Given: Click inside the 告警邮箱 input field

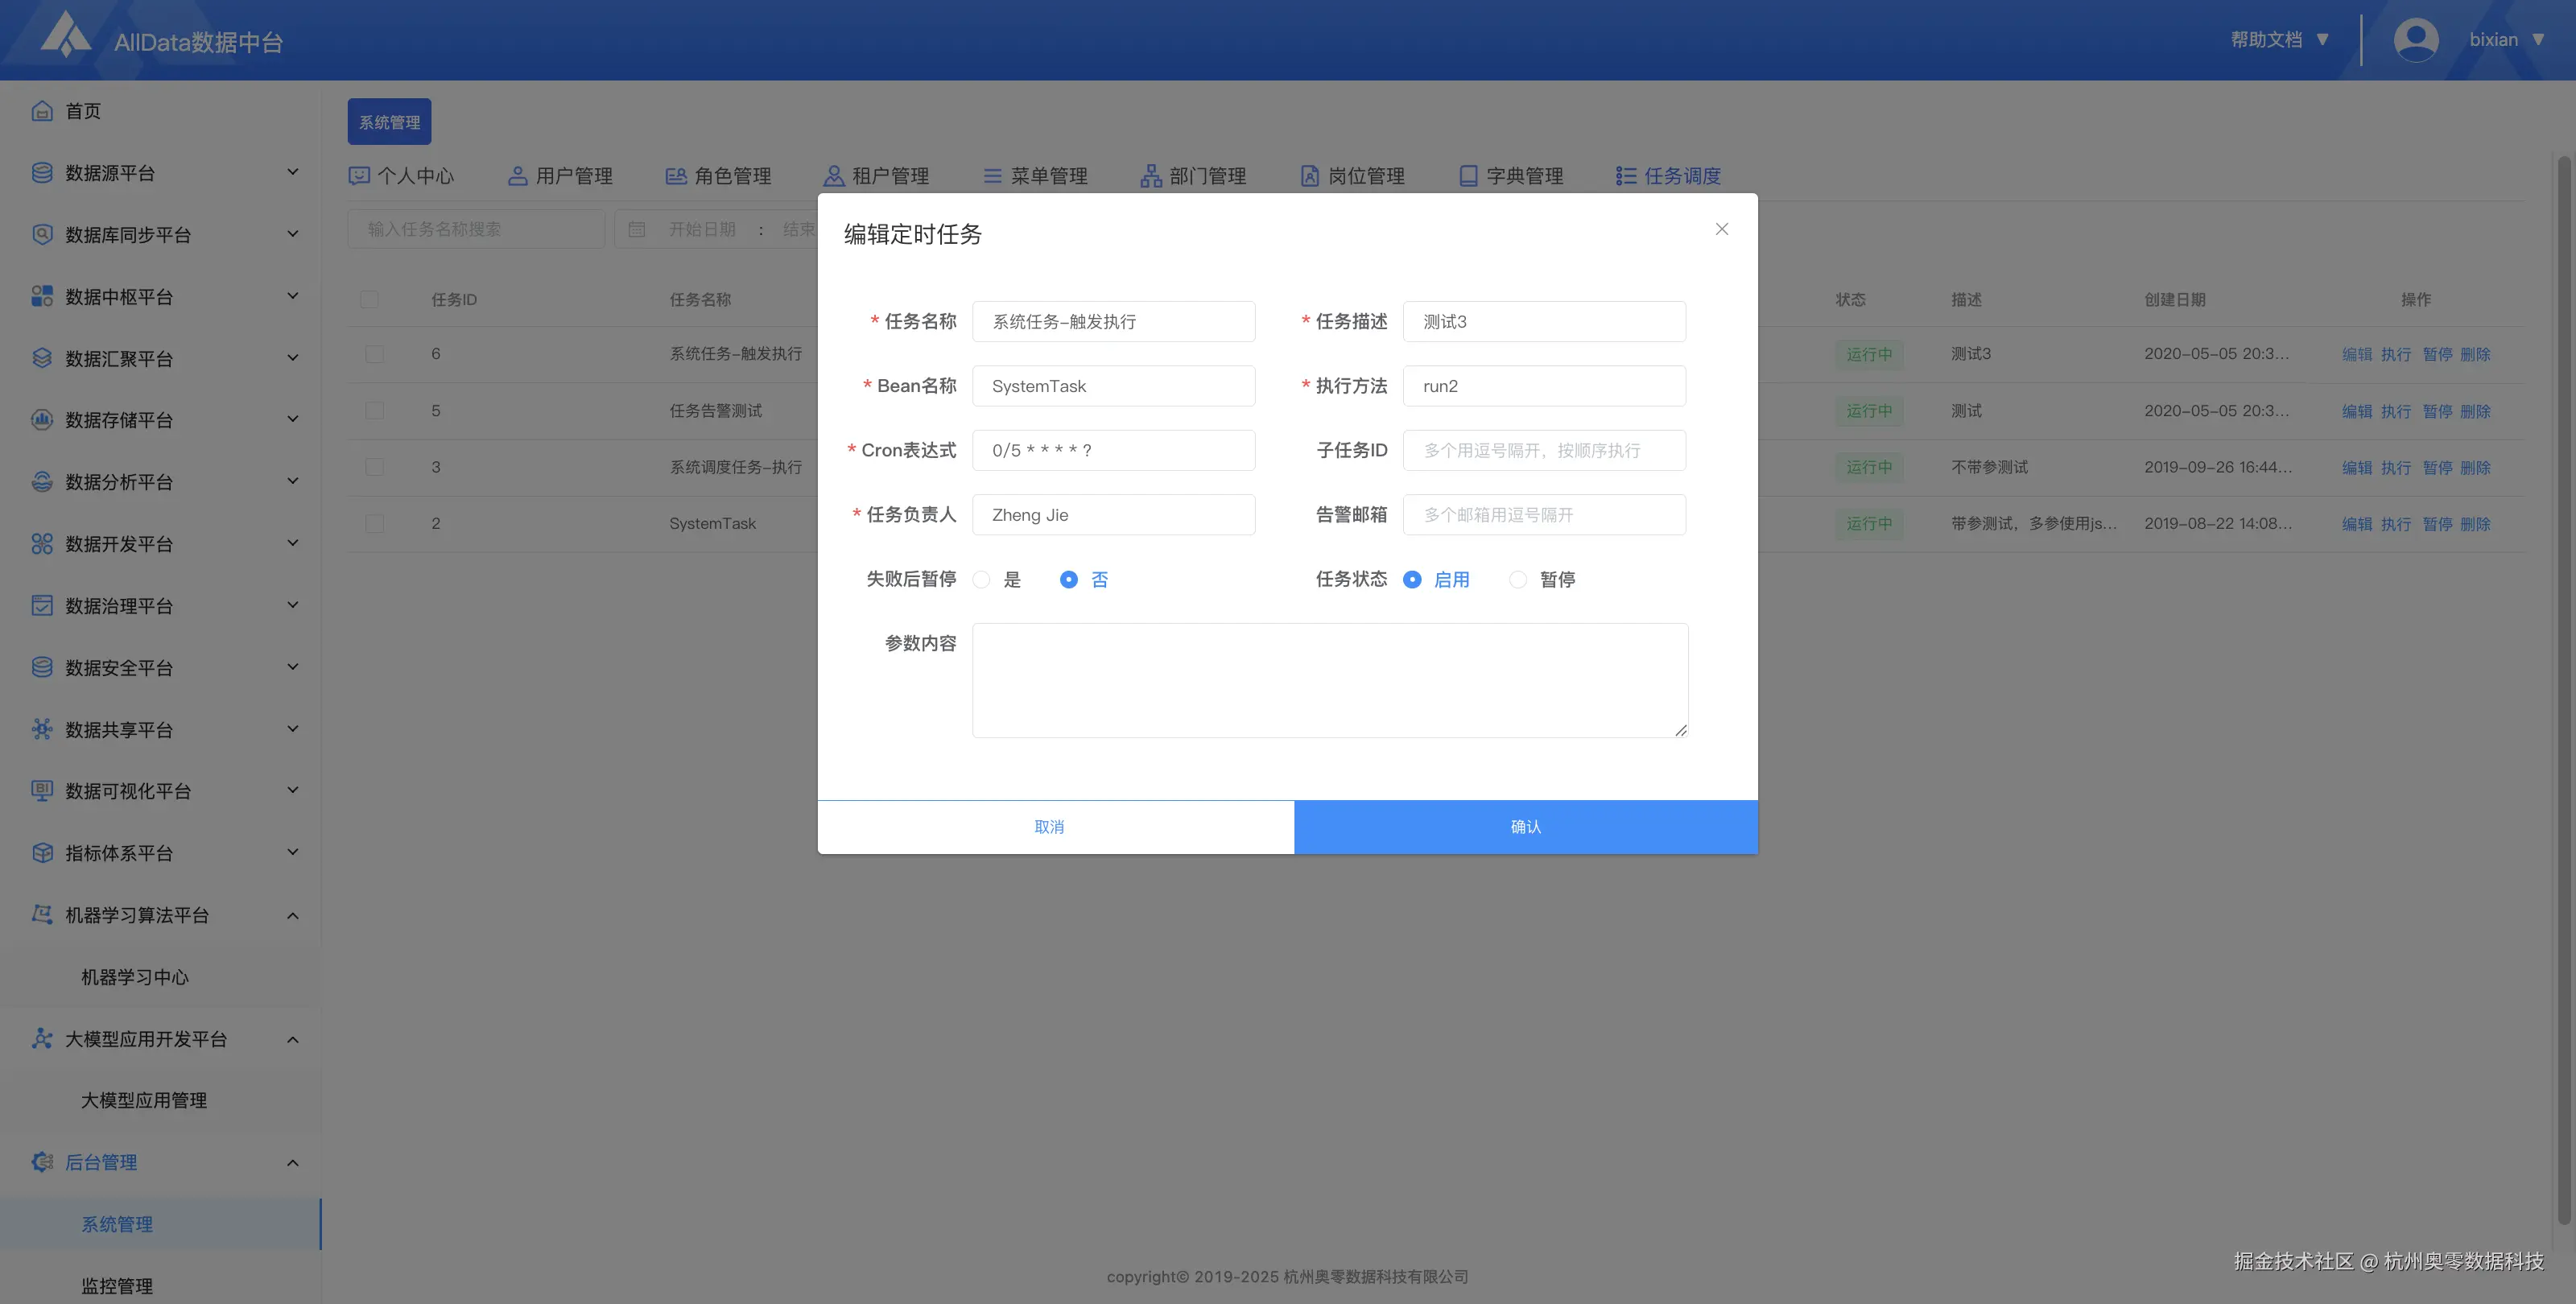Looking at the screenshot, I should (x=1543, y=514).
